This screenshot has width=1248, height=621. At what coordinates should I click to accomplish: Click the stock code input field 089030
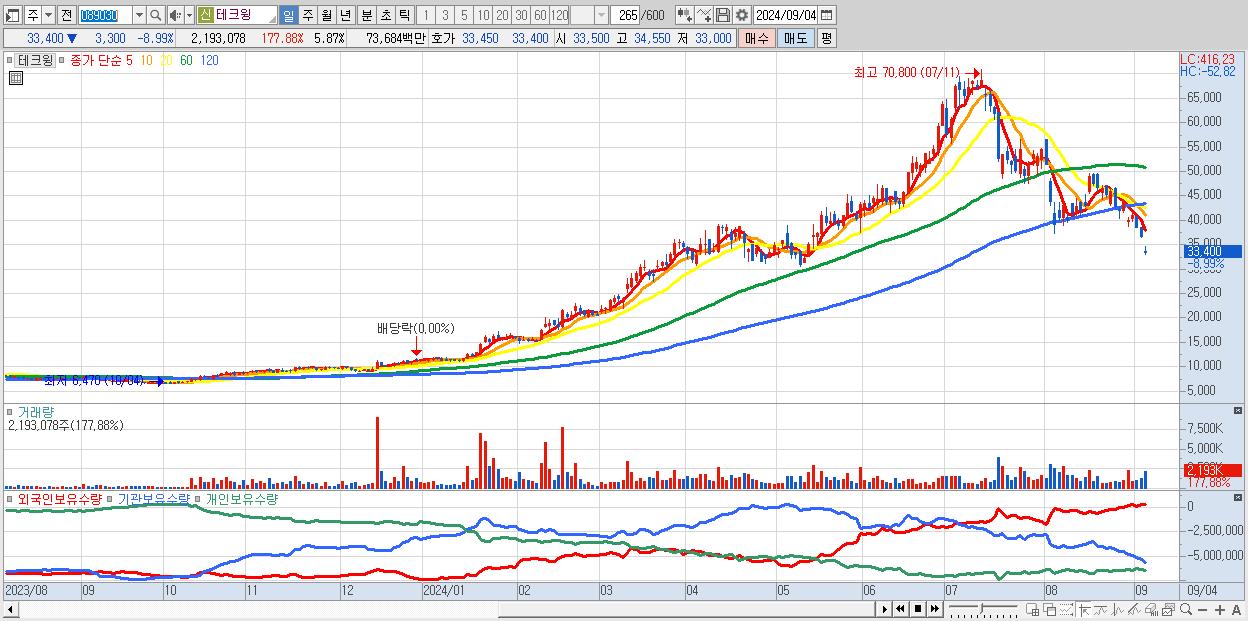106,15
